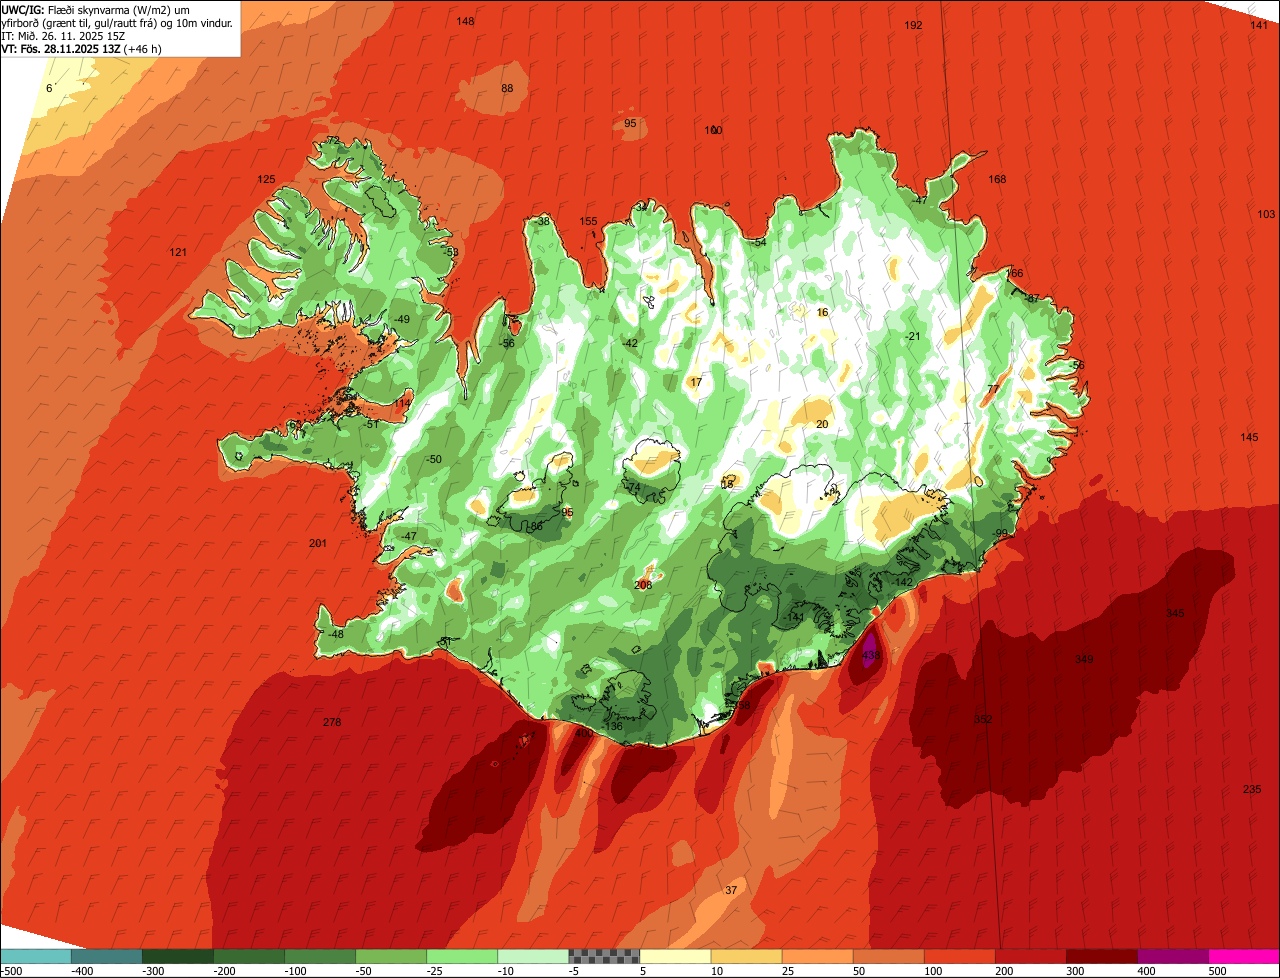1280x978 pixels.
Task: Click the flux value -42 on the map
Action: pyautogui.click(x=630, y=343)
